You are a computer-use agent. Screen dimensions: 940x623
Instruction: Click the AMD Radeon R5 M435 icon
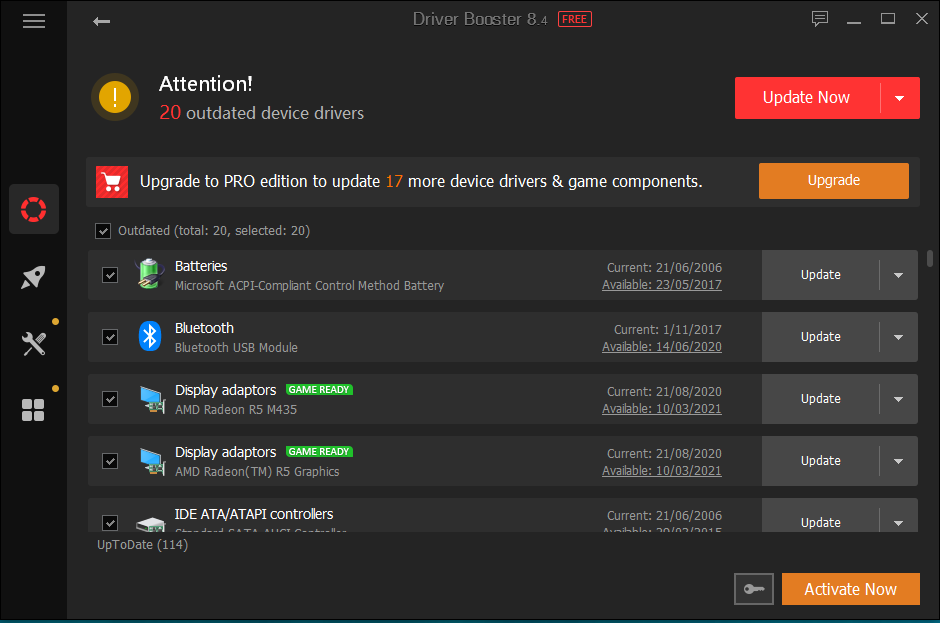[x=152, y=399]
